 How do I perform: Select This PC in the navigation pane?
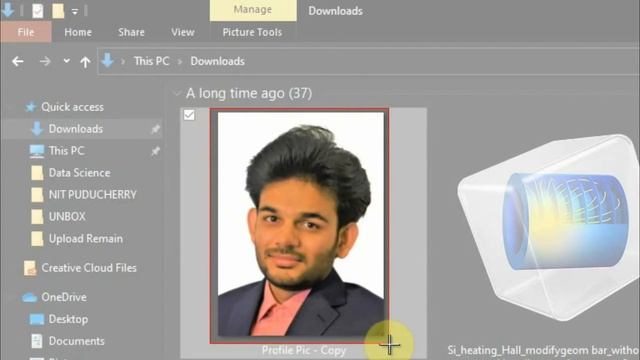[x=67, y=151]
